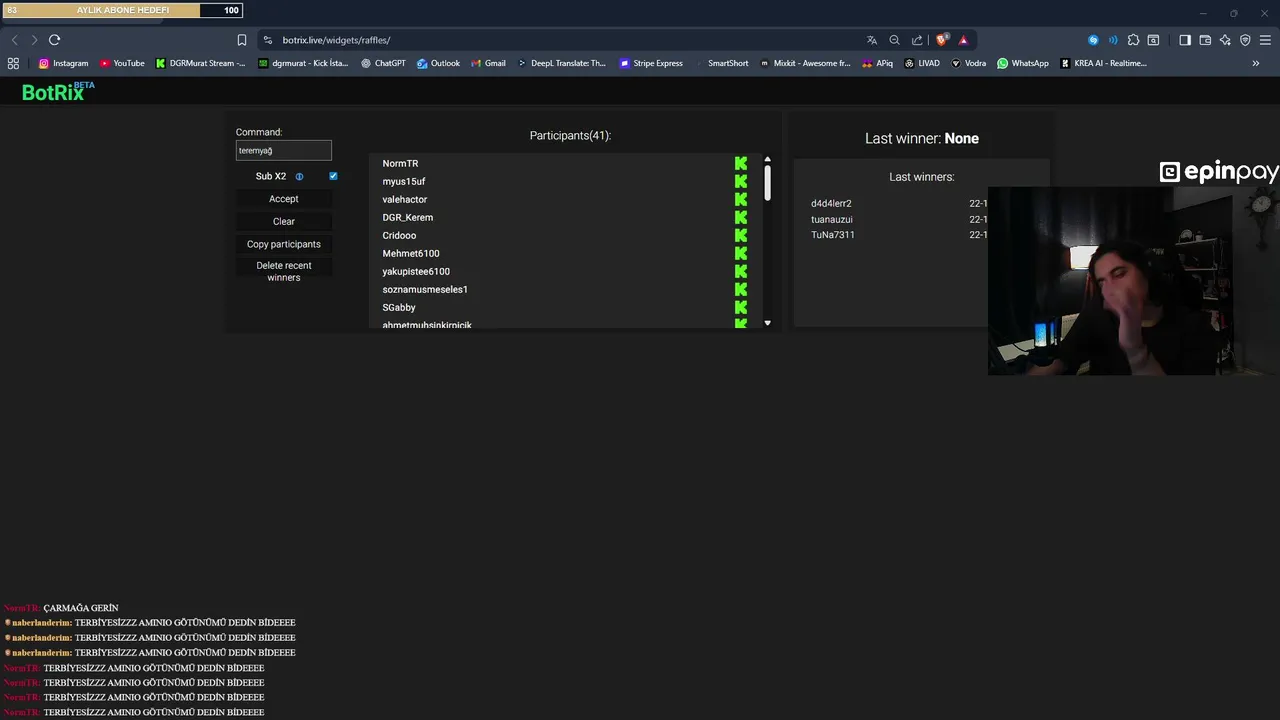Toggle the browser sidebar panel icon
The width and height of the screenshot is (1280, 720).
tap(1185, 40)
